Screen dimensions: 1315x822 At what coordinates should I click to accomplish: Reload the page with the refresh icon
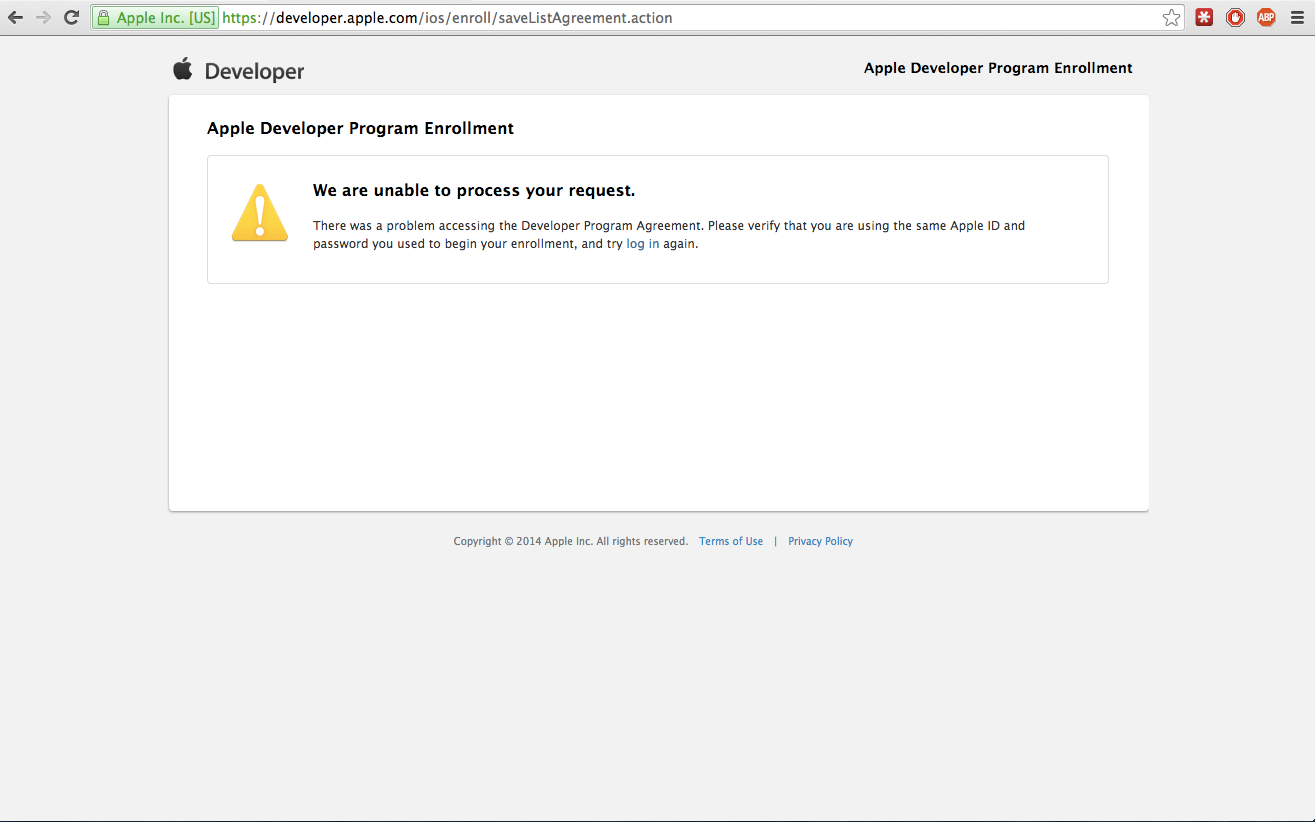pyautogui.click(x=71, y=17)
